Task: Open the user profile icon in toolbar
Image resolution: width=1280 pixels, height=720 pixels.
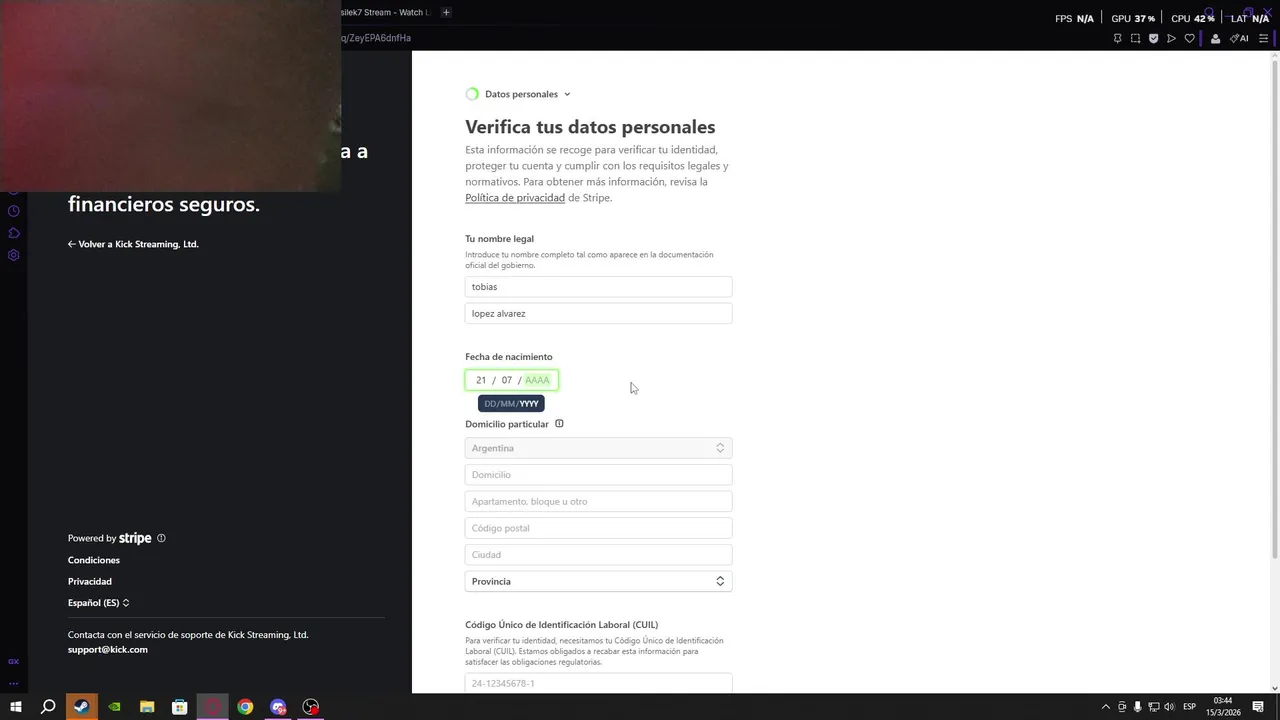Action: (x=1215, y=38)
